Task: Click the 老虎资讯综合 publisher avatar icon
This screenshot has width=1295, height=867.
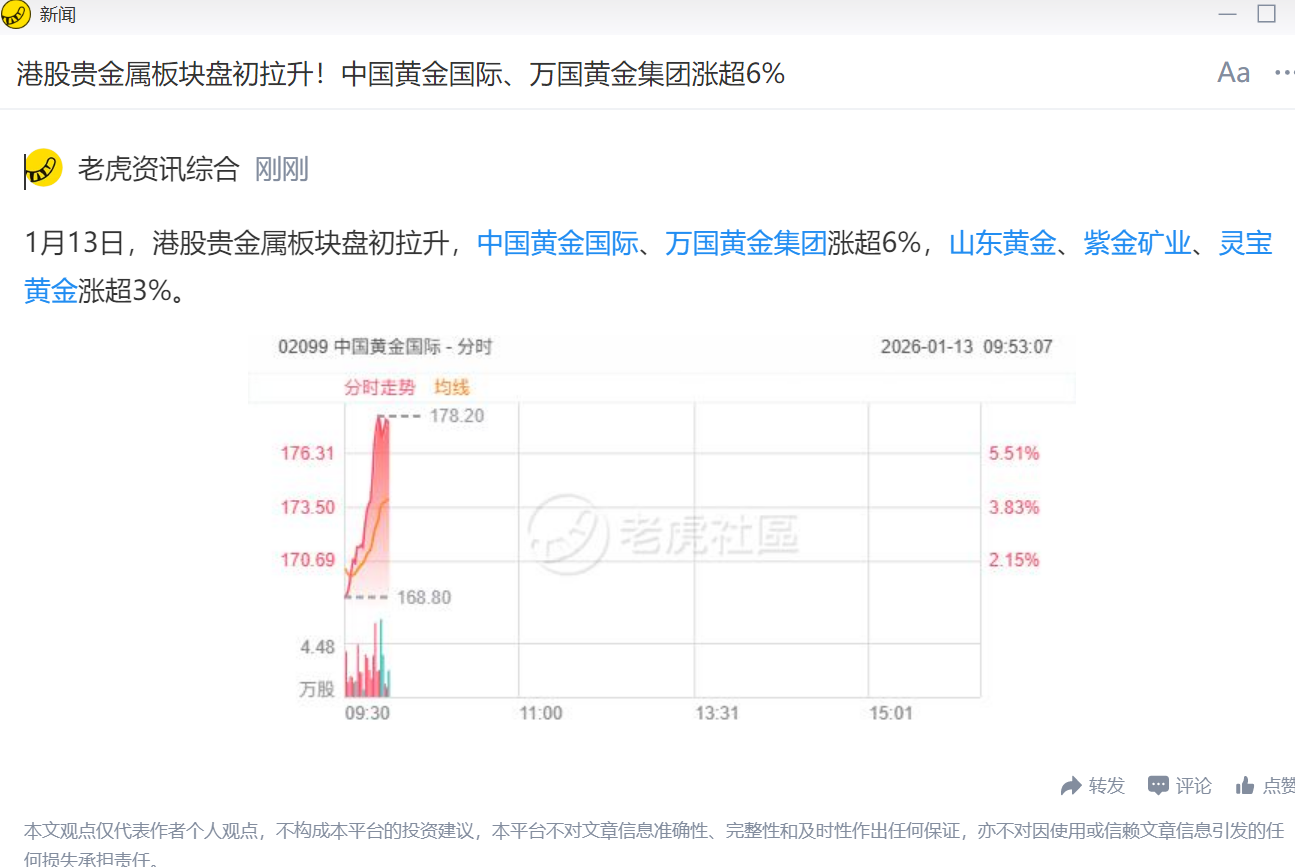Action: [40, 169]
